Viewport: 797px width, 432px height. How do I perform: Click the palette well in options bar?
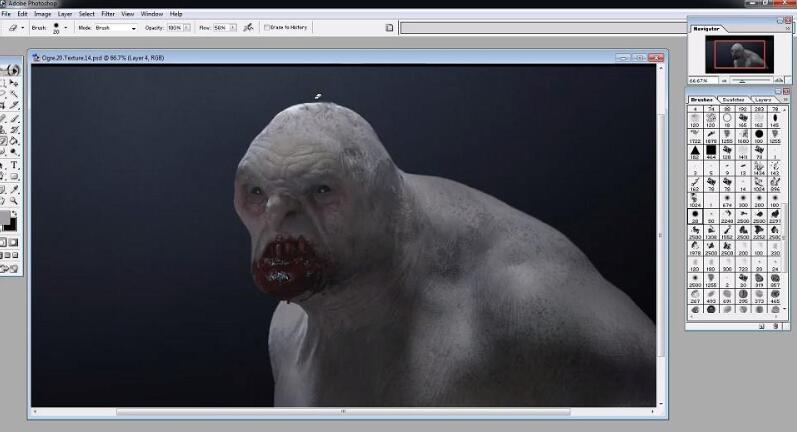pos(543,27)
